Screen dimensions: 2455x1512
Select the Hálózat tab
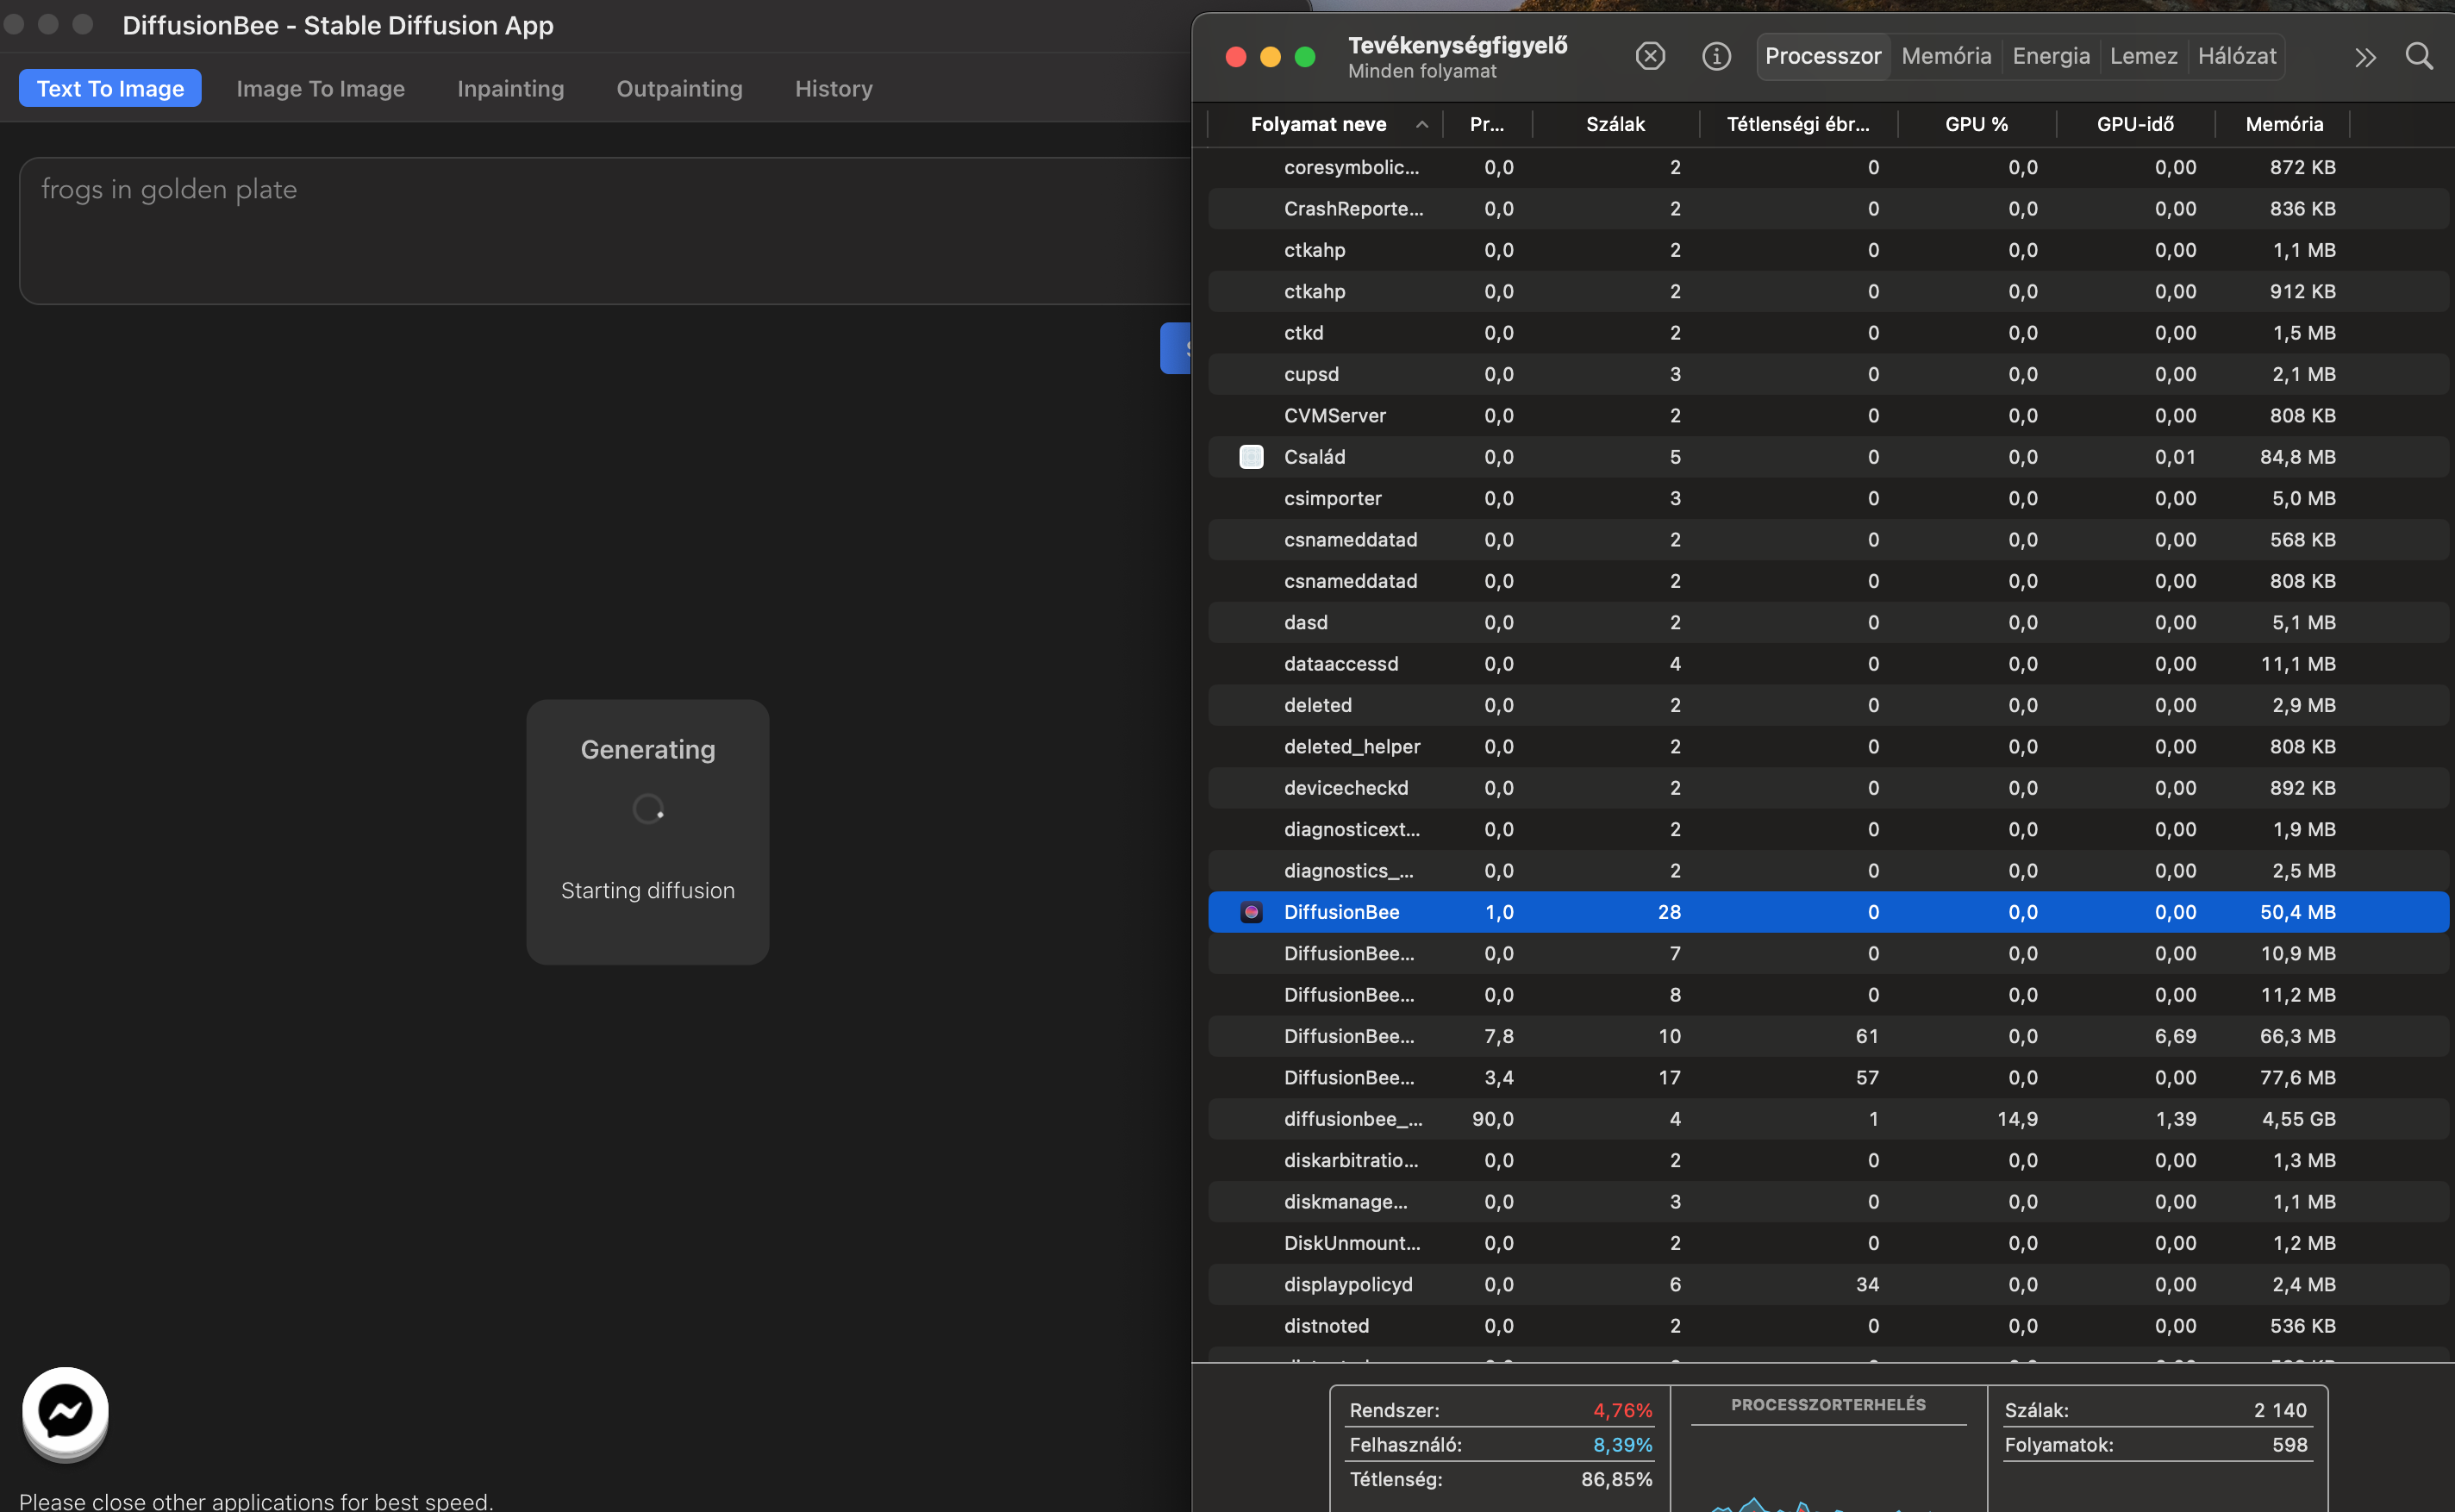(x=2236, y=56)
